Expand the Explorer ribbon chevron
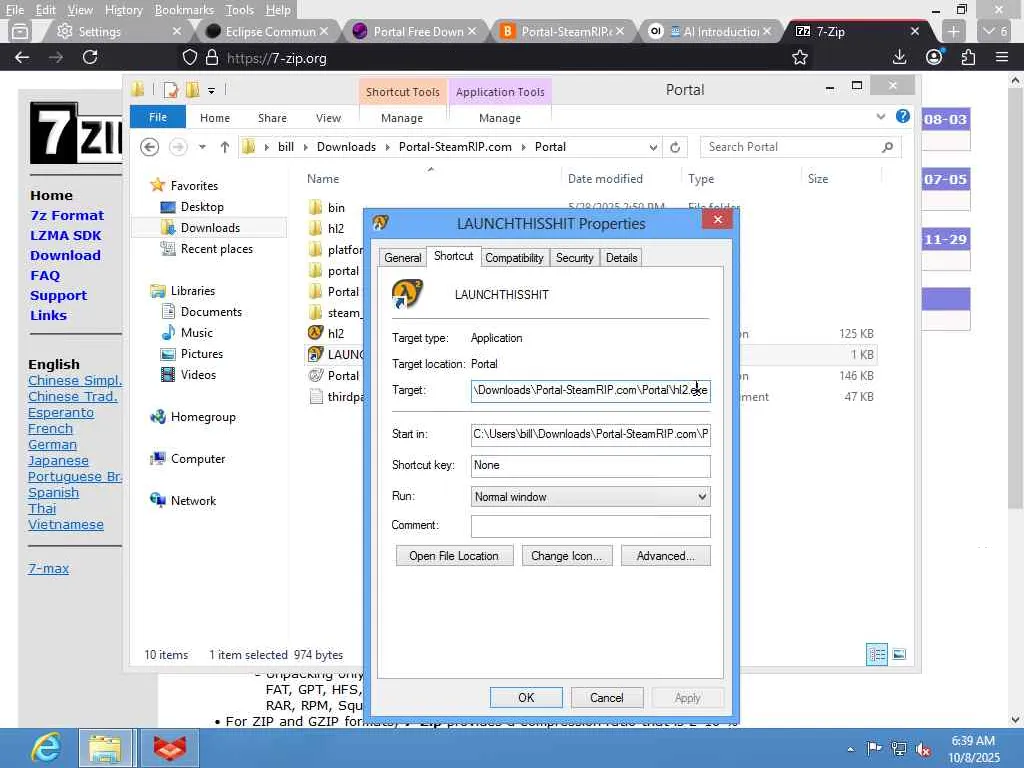1024x768 pixels. click(880, 117)
